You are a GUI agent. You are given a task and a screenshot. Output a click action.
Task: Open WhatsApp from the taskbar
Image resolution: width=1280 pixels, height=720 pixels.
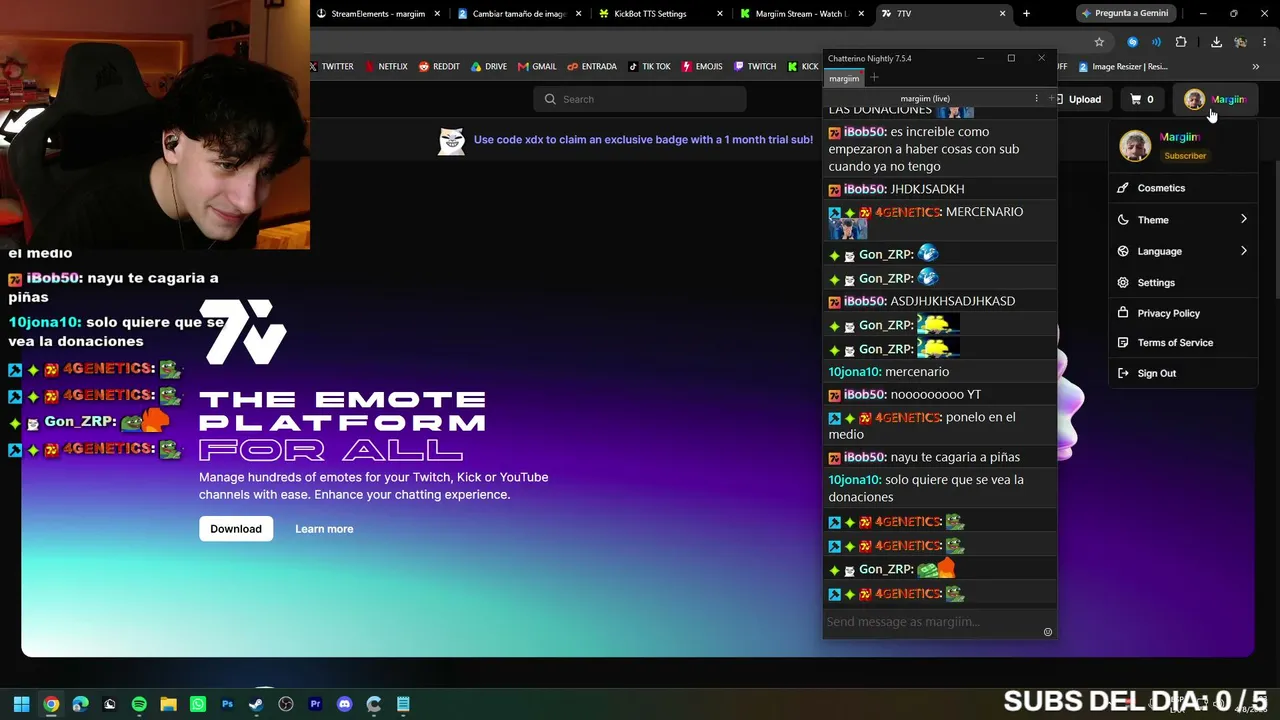click(x=198, y=704)
